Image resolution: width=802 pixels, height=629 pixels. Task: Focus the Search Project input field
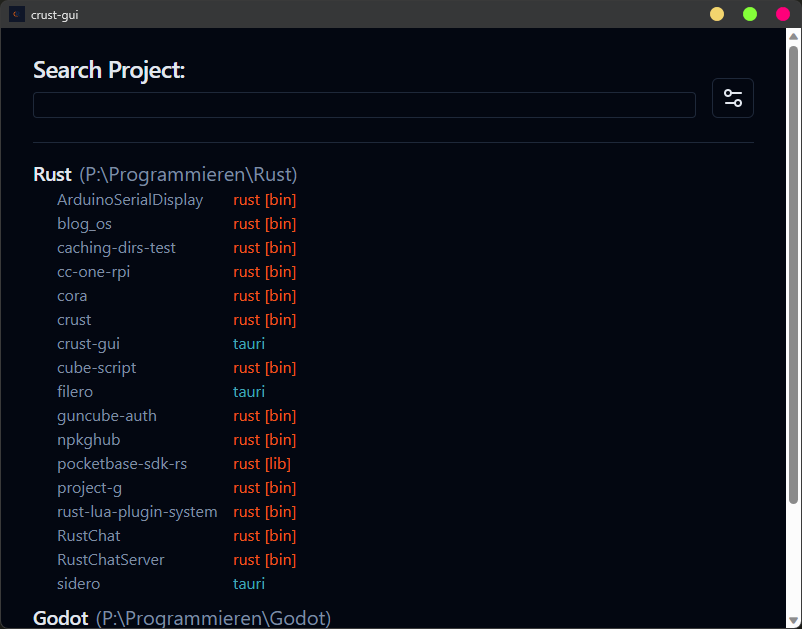tap(364, 104)
